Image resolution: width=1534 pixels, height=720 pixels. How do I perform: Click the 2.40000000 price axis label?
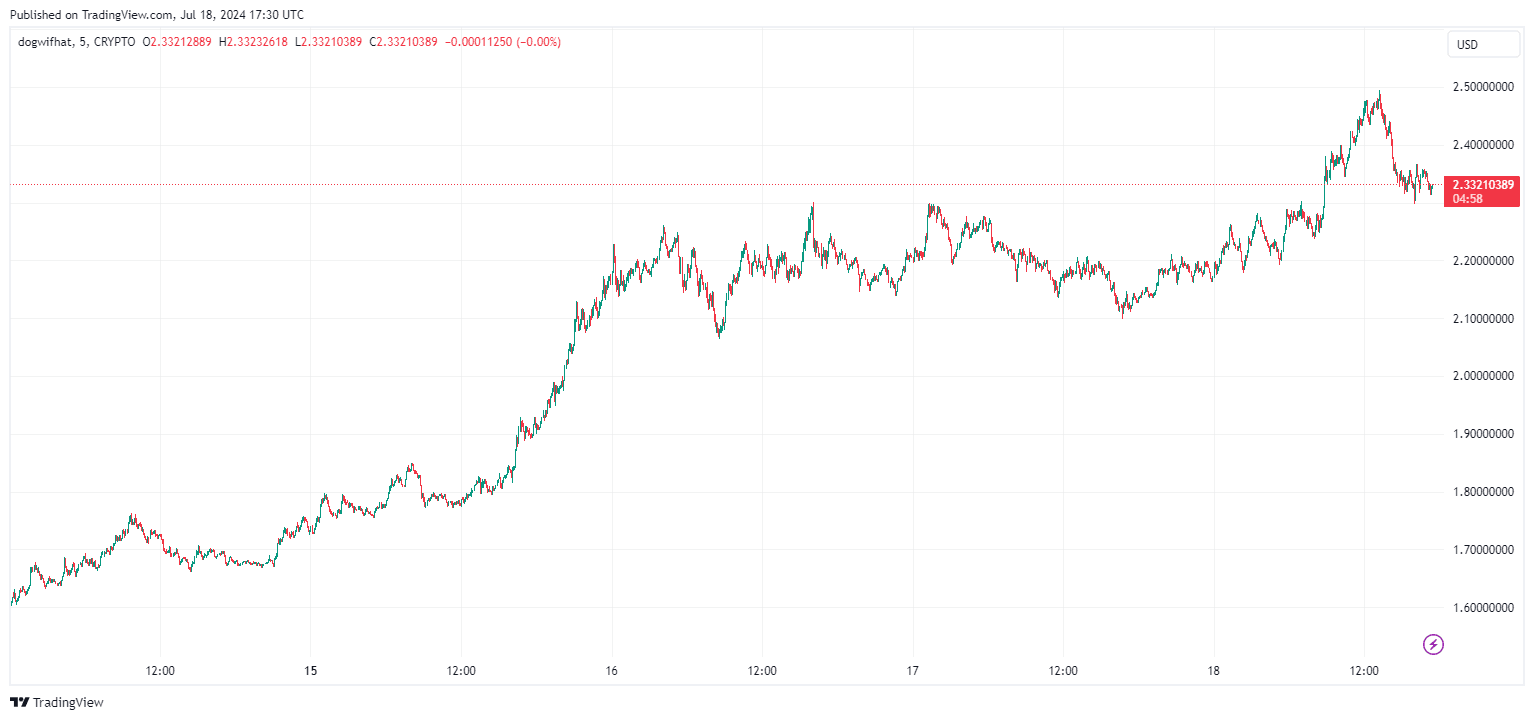pyautogui.click(x=1484, y=145)
